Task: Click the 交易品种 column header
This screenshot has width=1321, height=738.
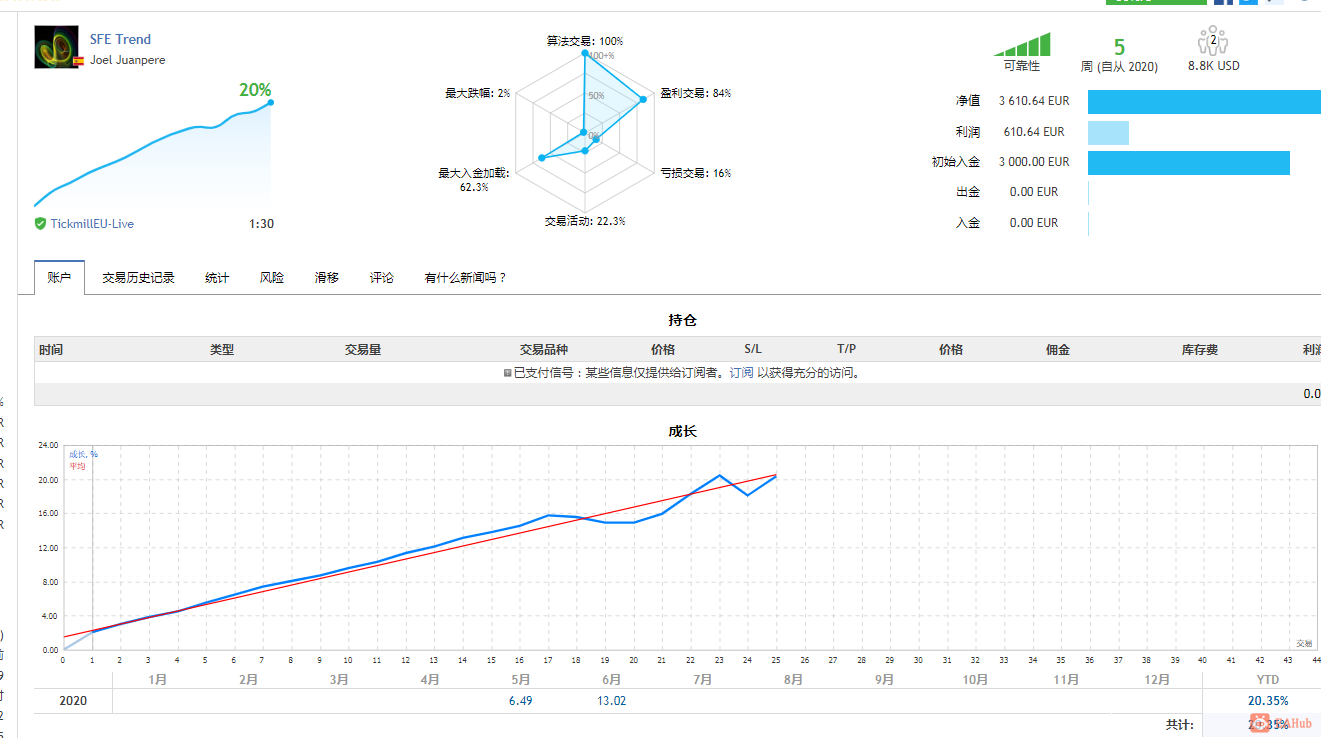Action: (544, 350)
